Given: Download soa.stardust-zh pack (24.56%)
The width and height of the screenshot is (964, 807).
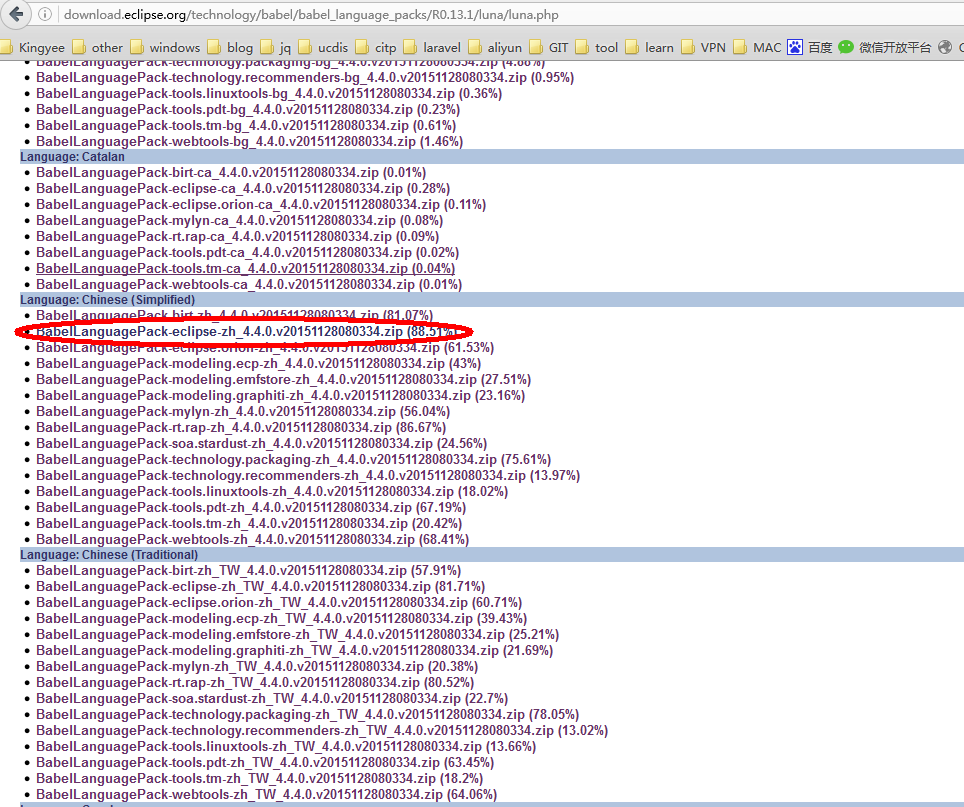Looking at the screenshot, I should click(261, 443).
